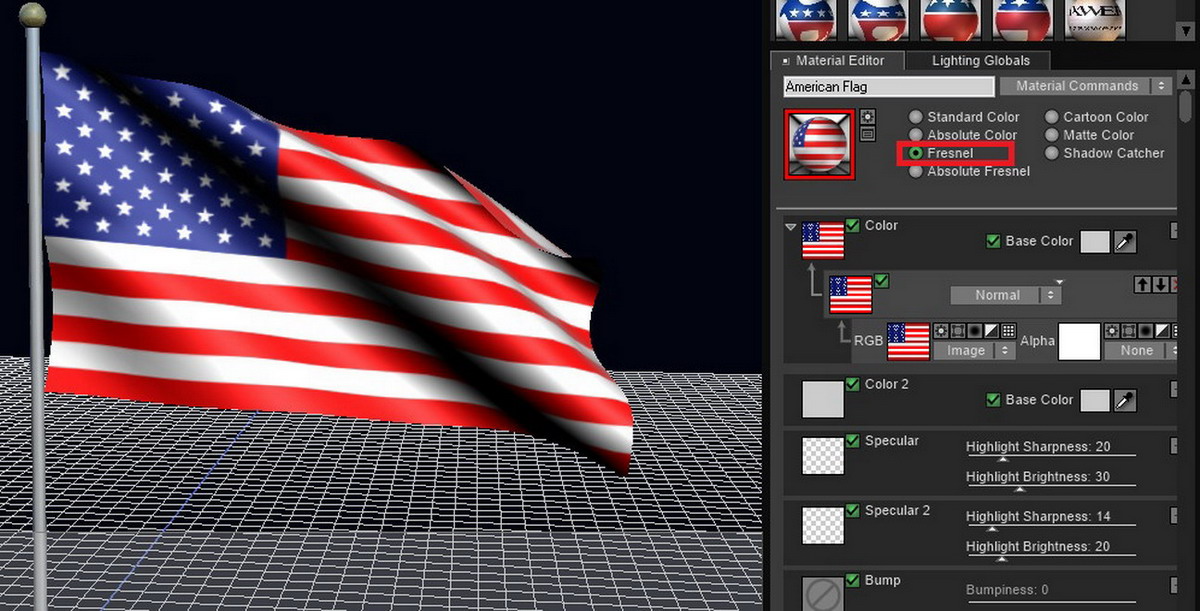Move the color layer up

point(1142,284)
